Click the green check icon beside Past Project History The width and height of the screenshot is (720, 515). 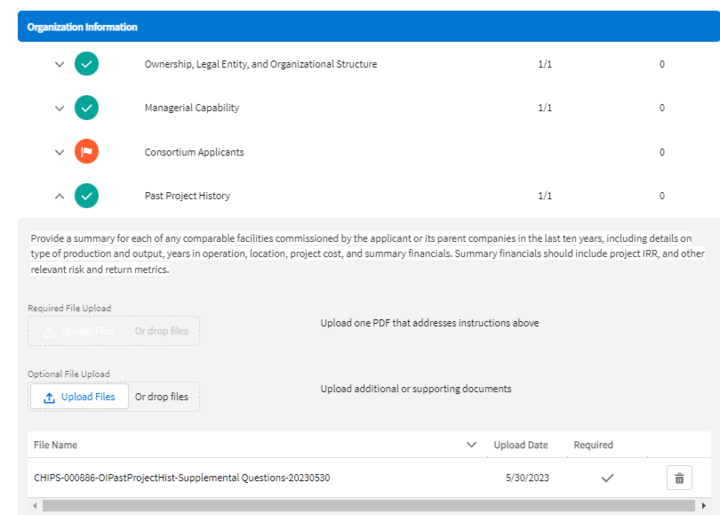click(87, 196)
